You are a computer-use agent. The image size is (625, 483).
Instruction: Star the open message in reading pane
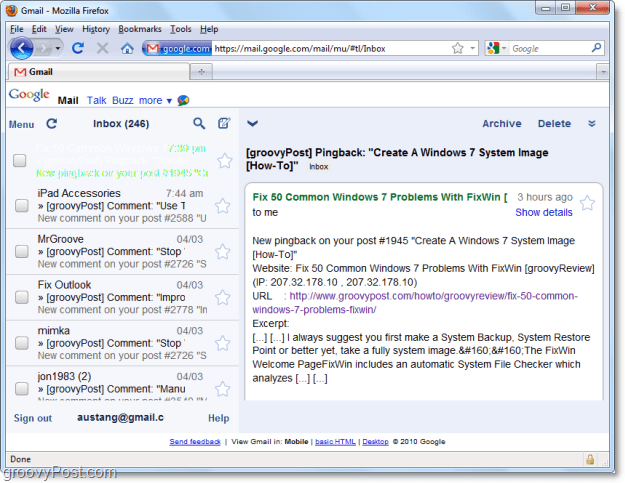point(587,203)
